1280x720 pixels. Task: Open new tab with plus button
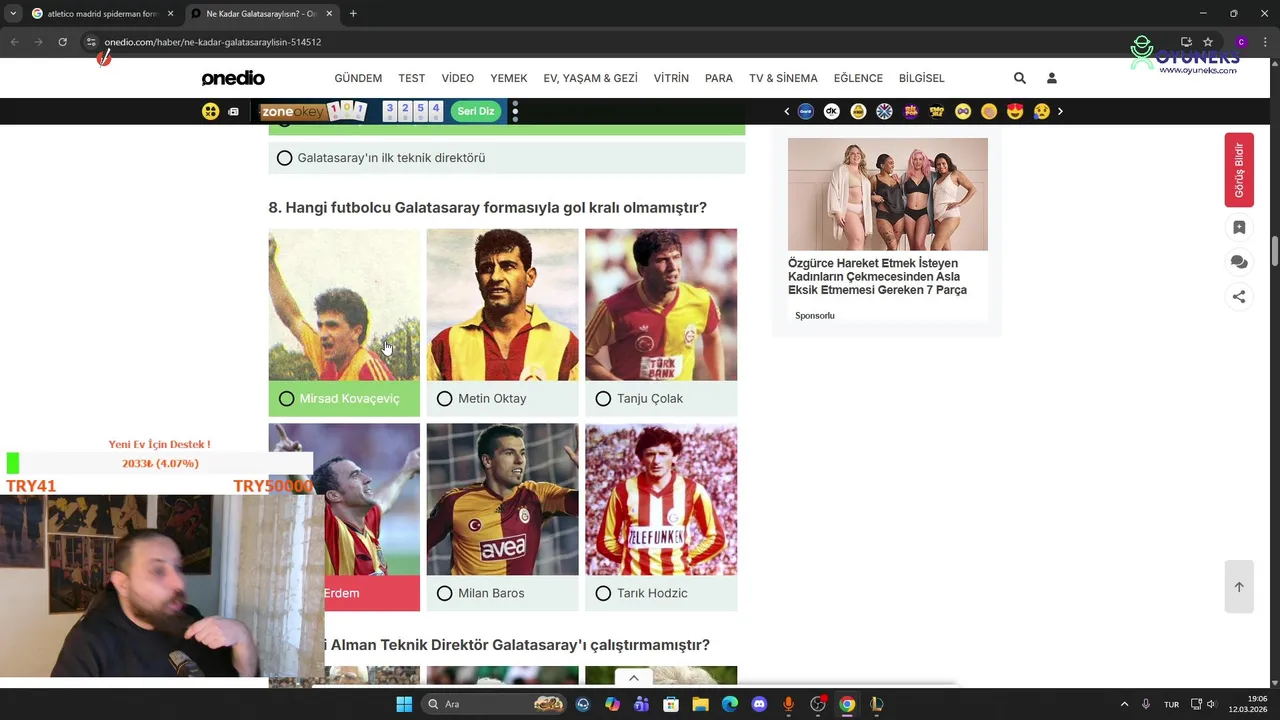click(353, 14)
